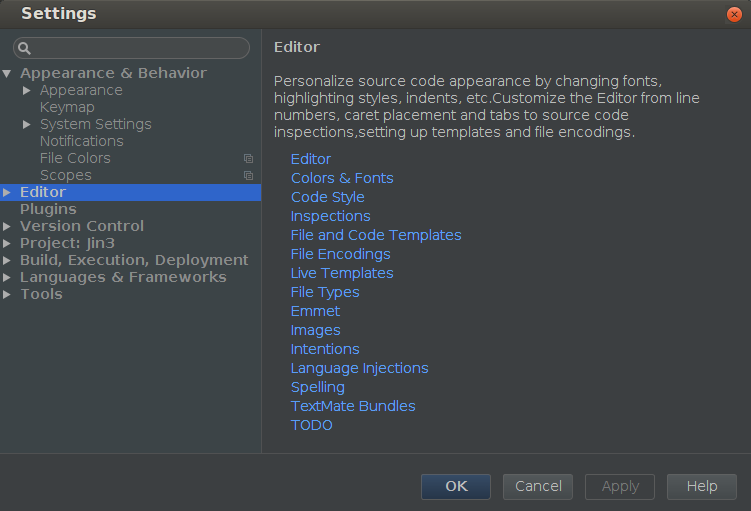The height and width of the screenshot is (511, 751).
Task: Collapse the Appearance & Behavior section
Action: [x=7, y=73]
